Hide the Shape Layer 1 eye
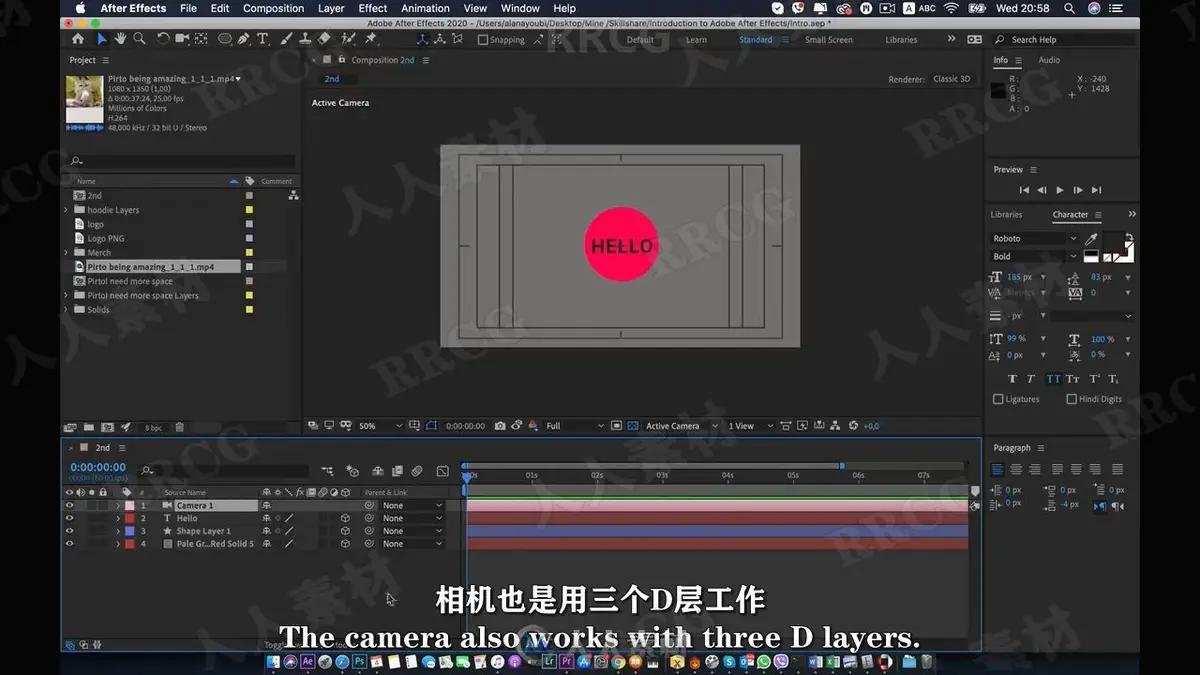This screenshot has width=1200, height=675. click(x=69, y=531)
